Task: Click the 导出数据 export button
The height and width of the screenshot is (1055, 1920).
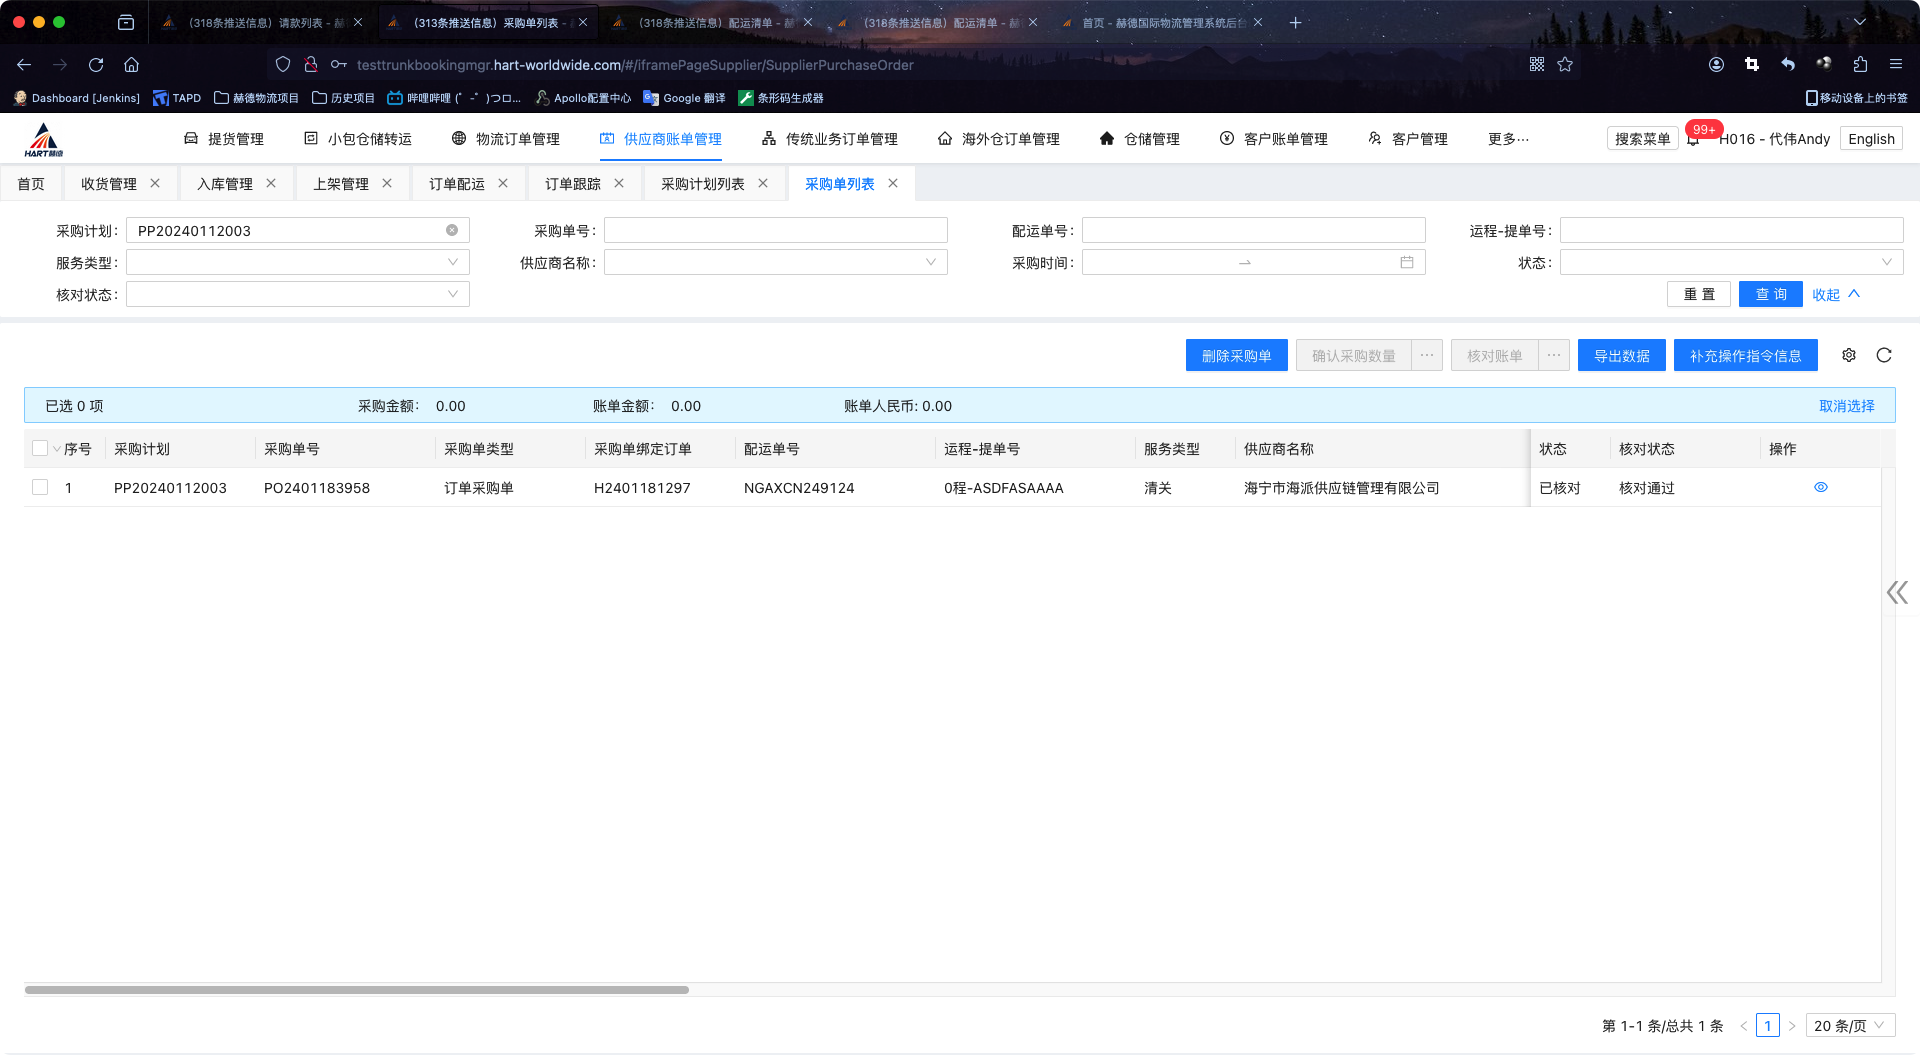Action: click(1621, 356)
